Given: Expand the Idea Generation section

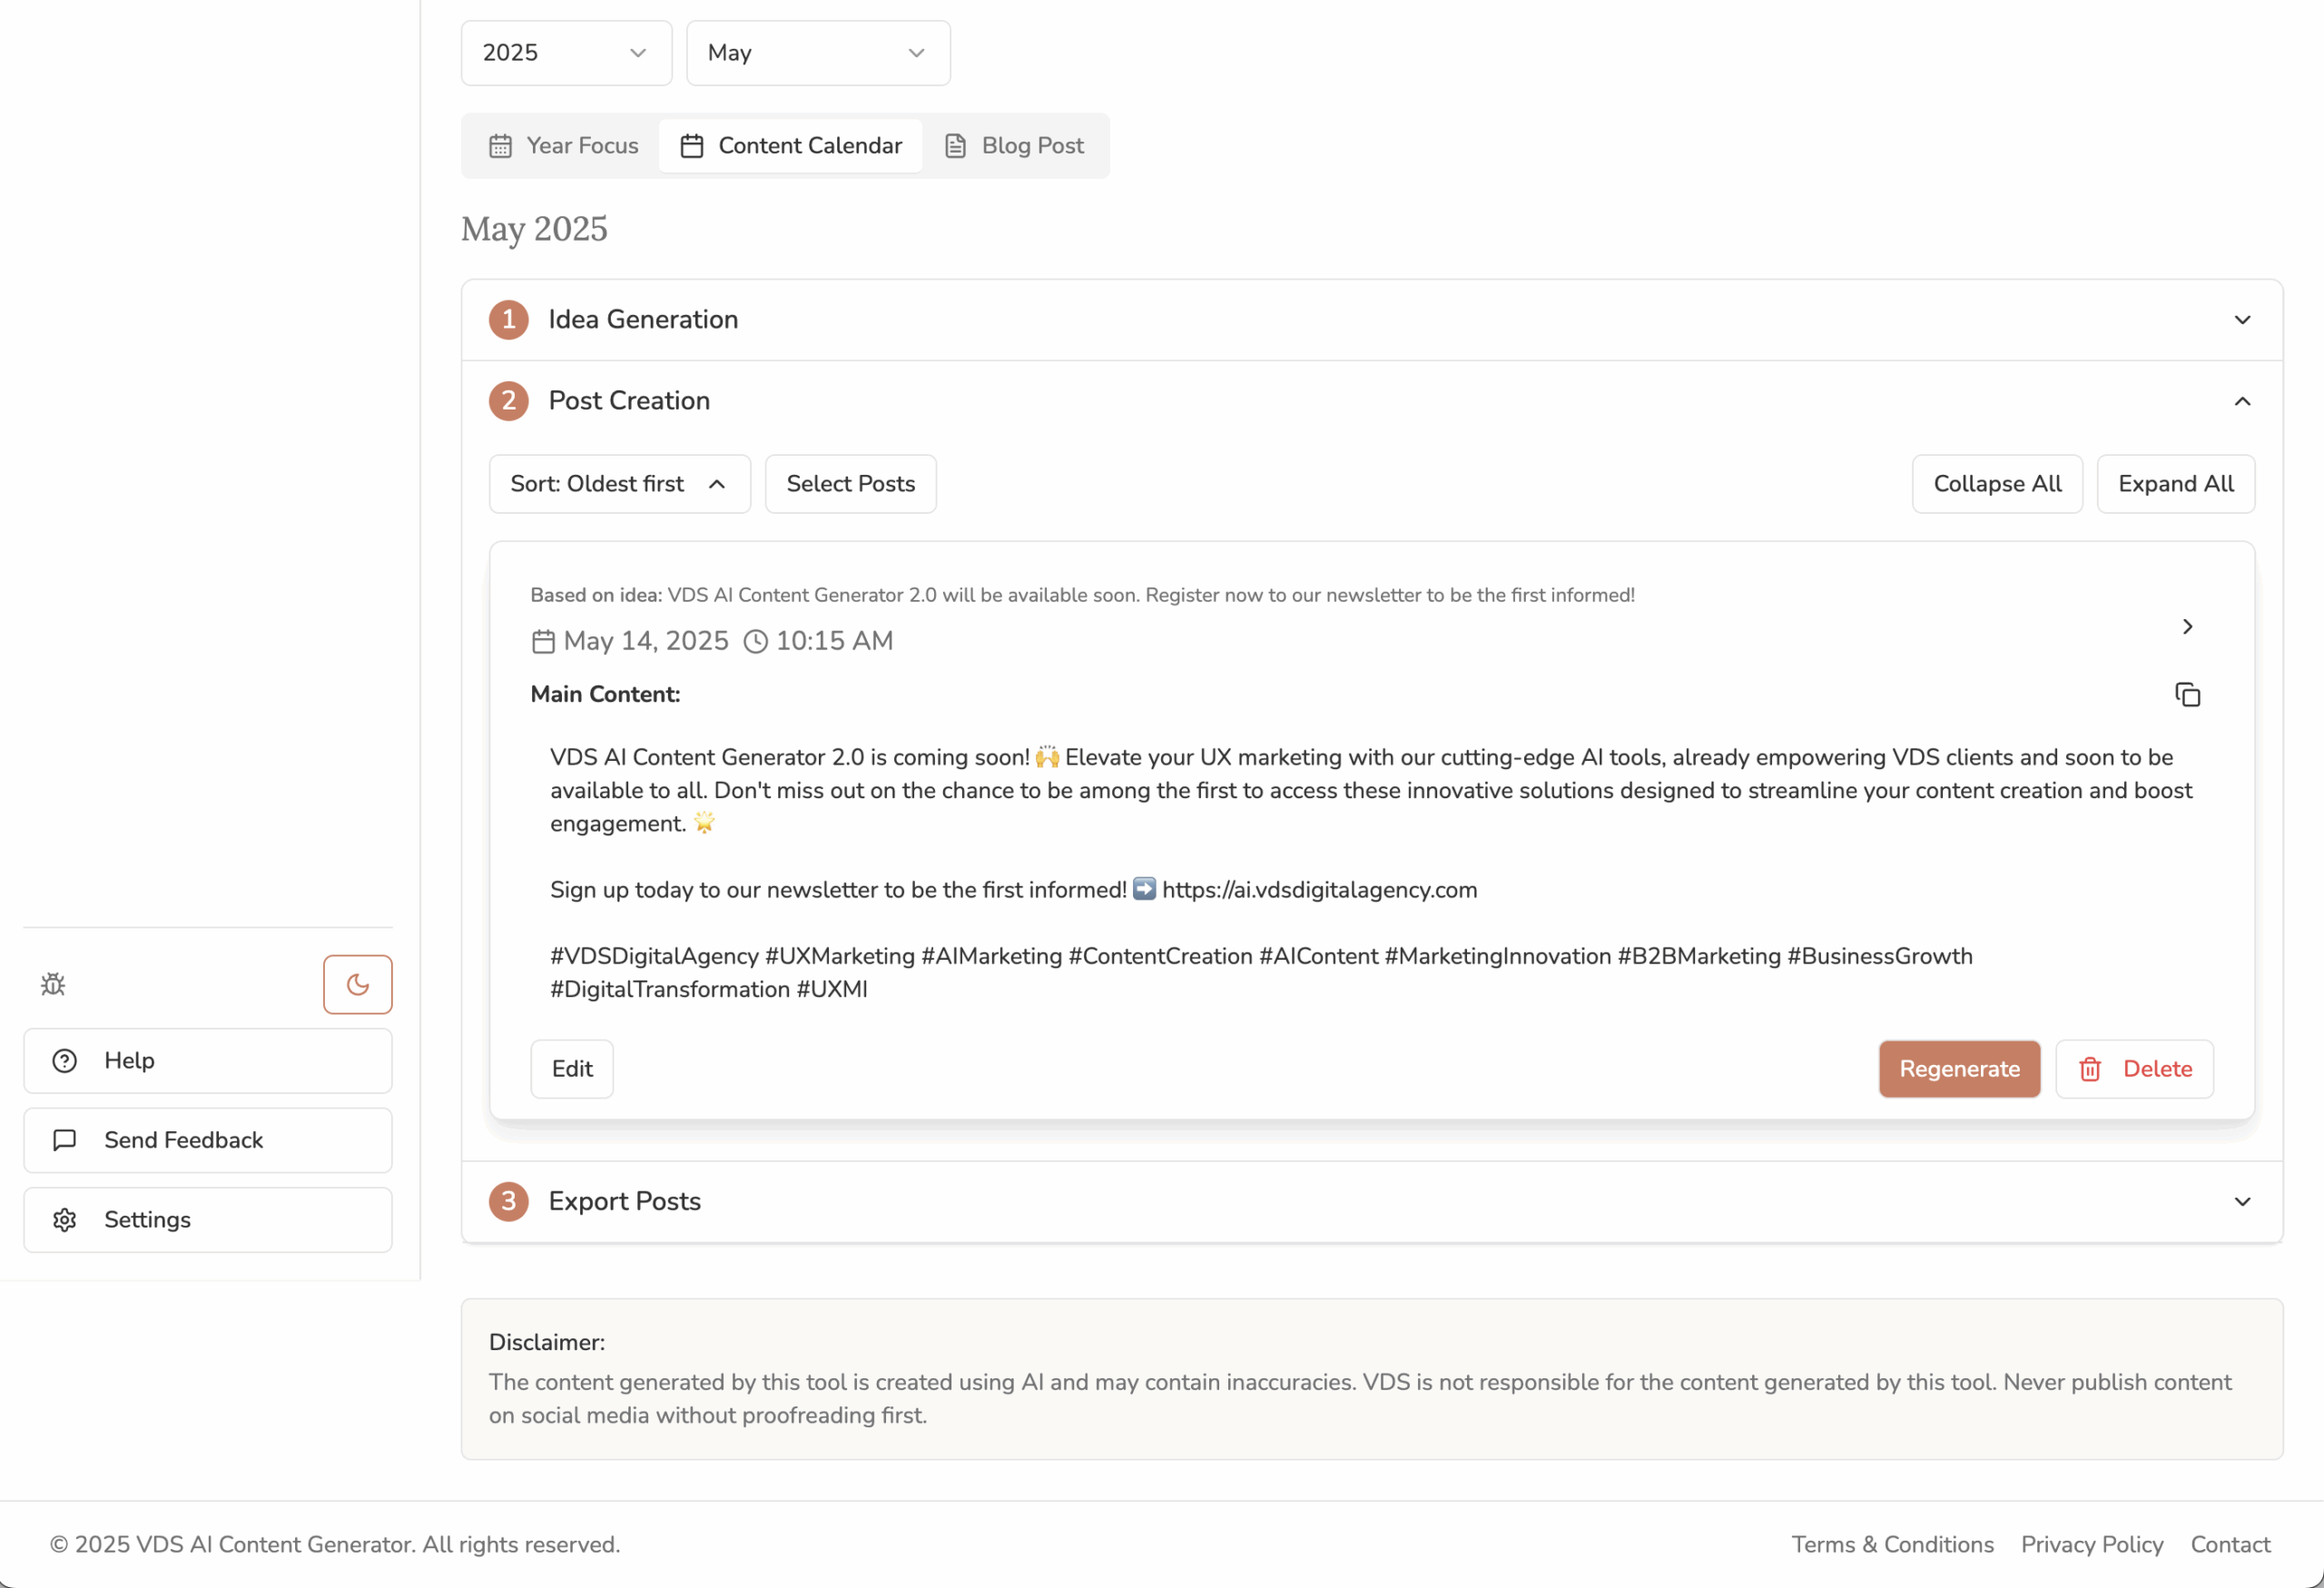Looking at the screenshot, I should click(1372, 320).
